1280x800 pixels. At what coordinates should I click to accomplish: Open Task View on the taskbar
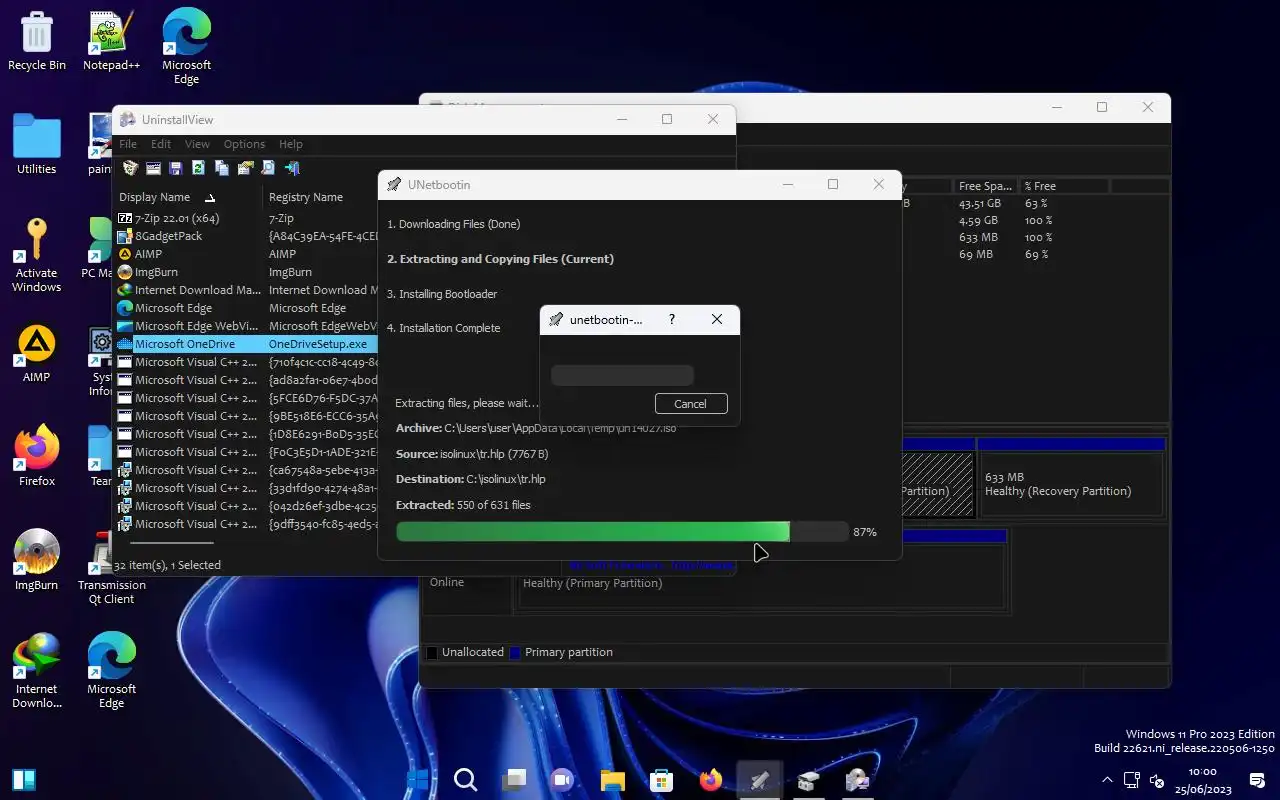click(514, 780)
